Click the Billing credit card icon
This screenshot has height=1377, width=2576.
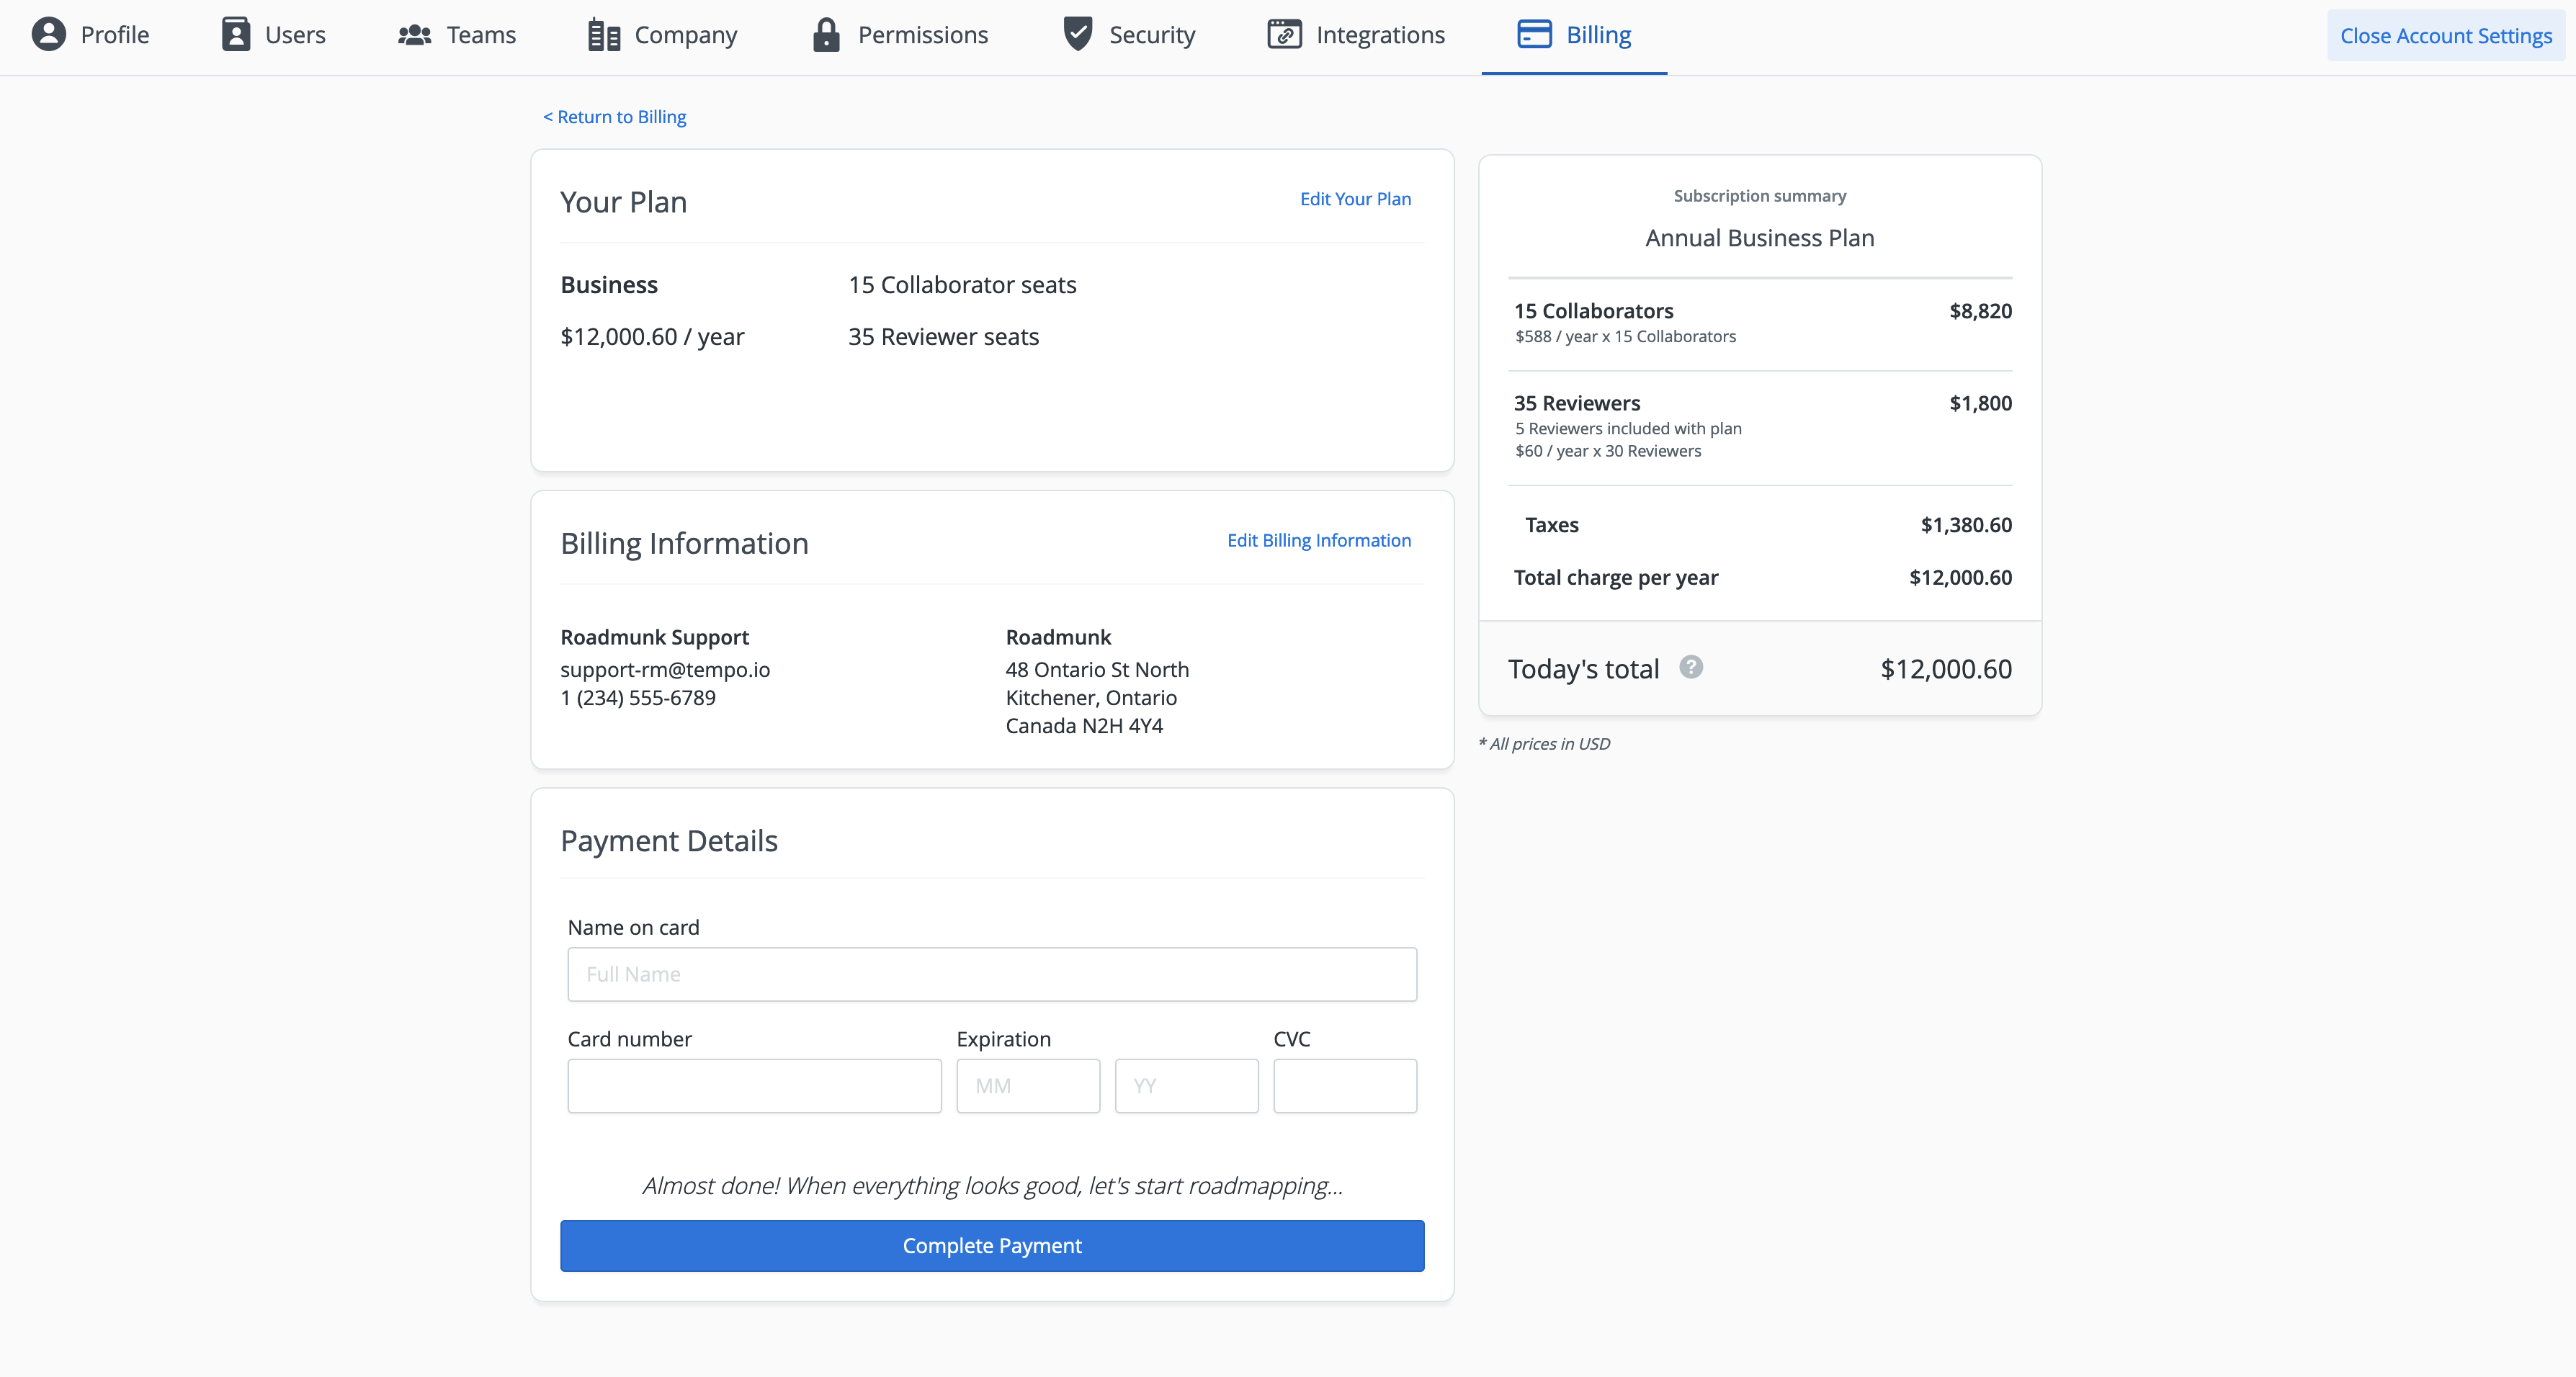[1534, 35]
